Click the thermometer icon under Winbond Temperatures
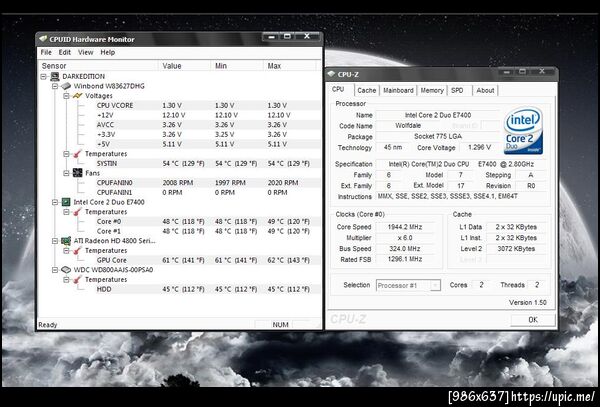600x407 pixels. pyautogui.click(x=78, y=154)
